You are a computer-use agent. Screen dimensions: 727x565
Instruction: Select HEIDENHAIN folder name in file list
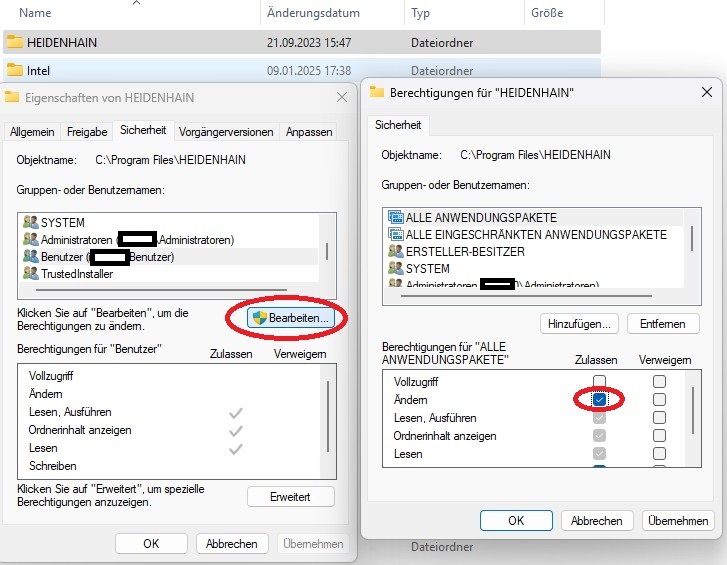click(x=62, y=43)
